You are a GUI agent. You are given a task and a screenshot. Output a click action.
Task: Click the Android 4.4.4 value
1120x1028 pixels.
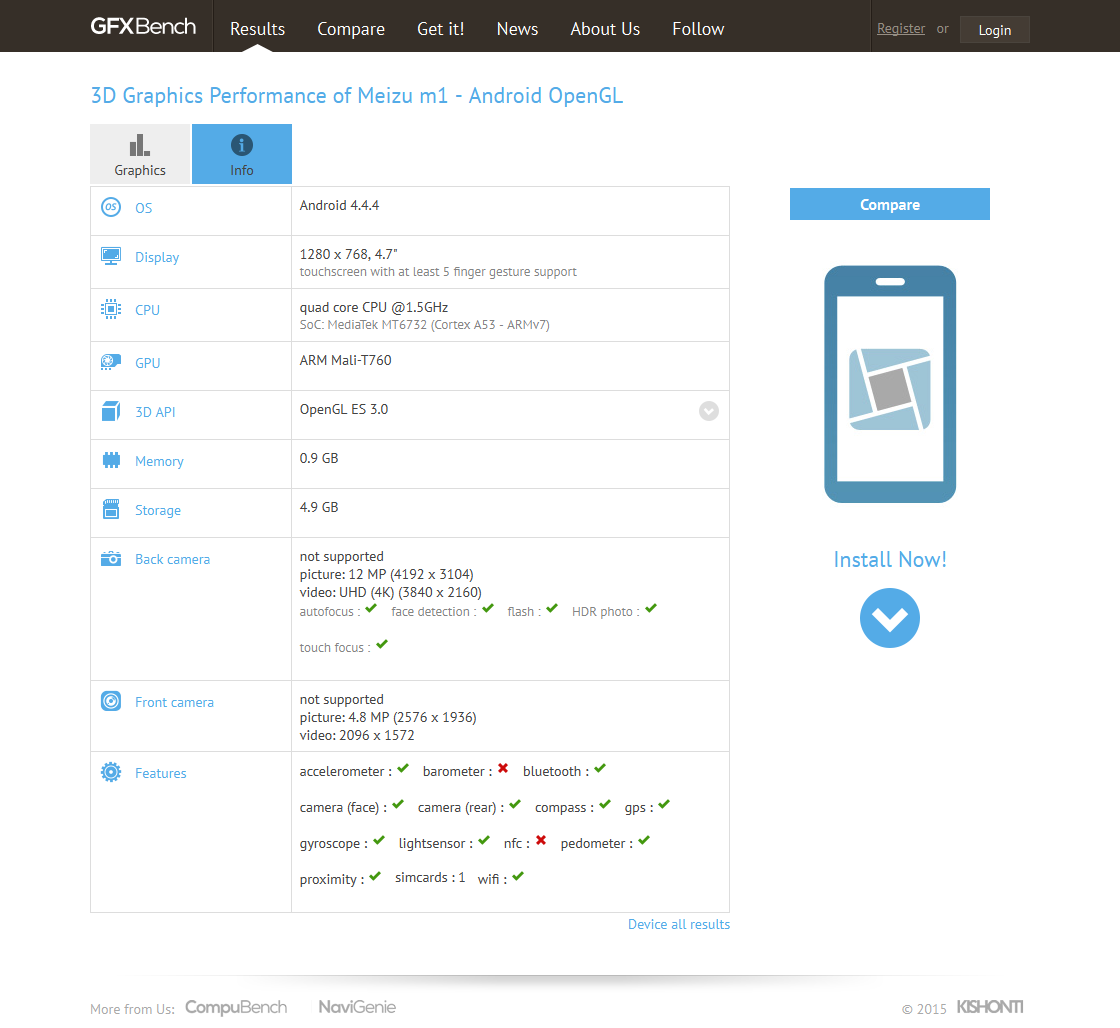click(339, 205)
